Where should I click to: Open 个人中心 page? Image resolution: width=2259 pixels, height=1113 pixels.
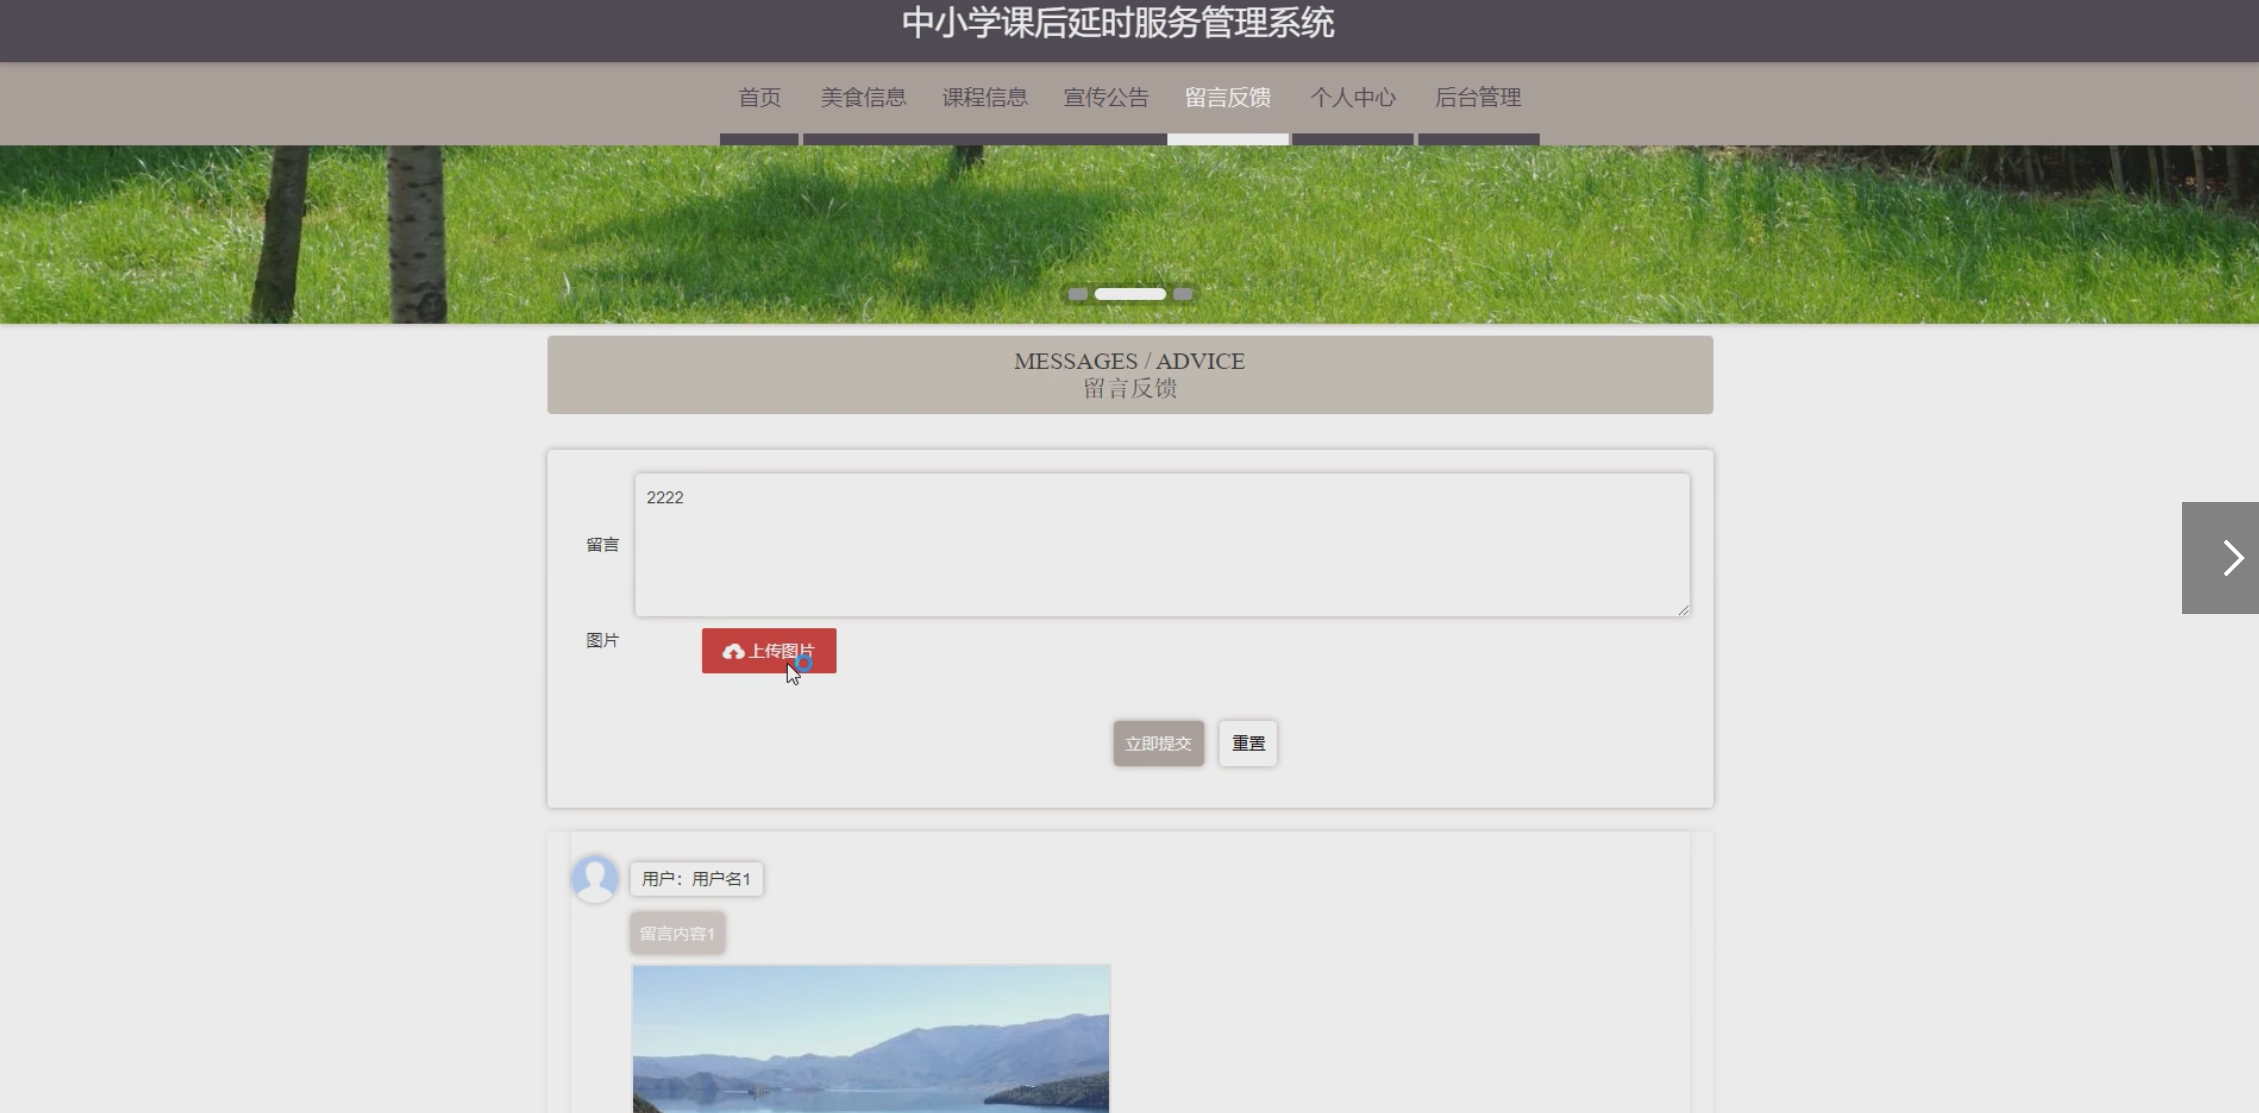click(x=1352, y=98)
